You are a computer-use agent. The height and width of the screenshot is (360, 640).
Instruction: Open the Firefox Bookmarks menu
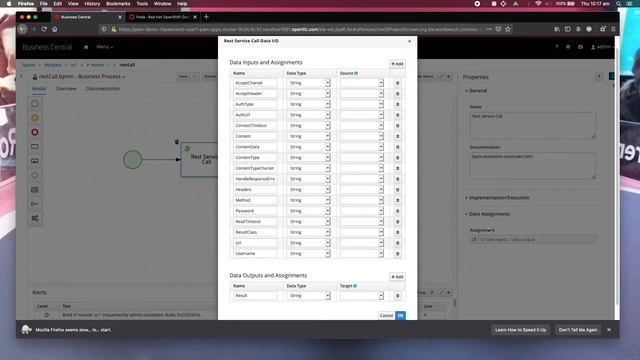tap(118, 4)
